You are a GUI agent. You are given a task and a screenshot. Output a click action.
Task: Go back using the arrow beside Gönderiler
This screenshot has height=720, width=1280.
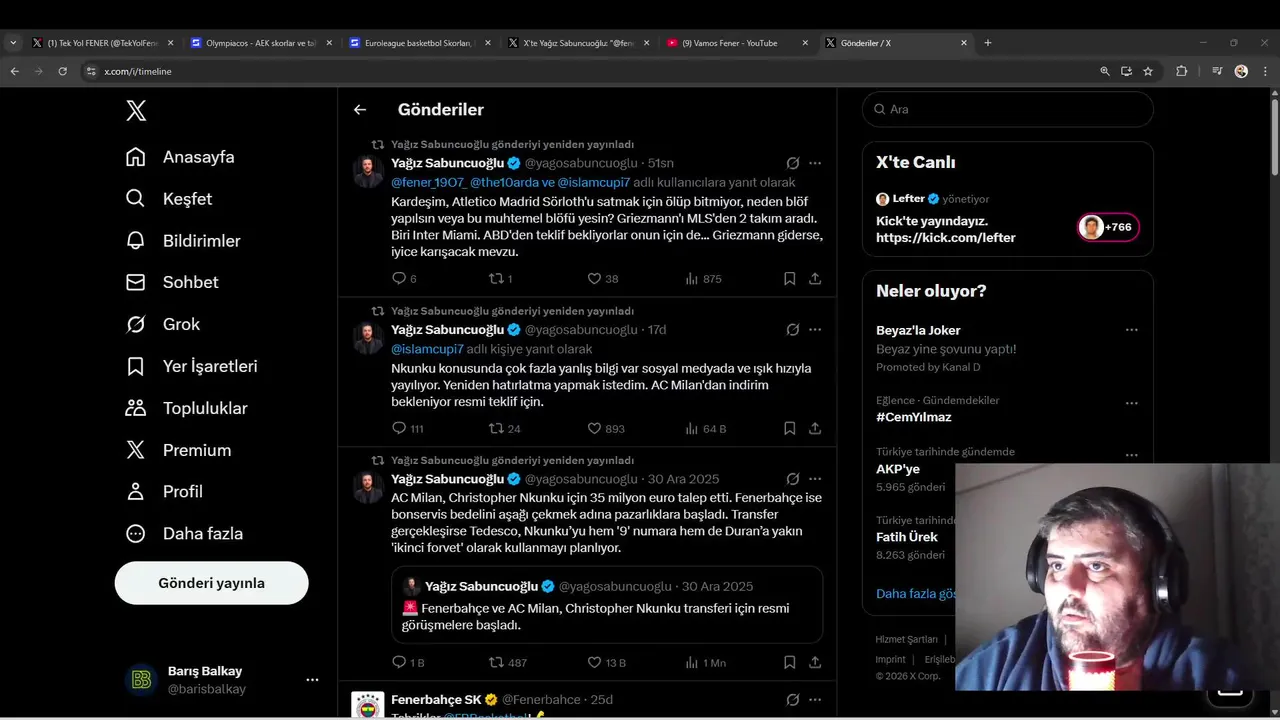[360, 110]
